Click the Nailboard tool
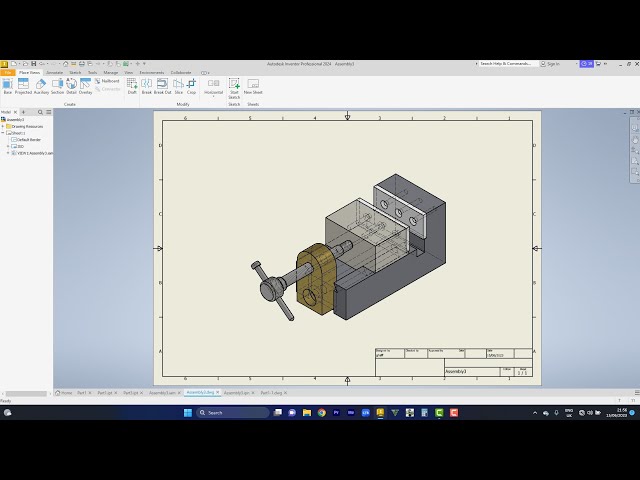This screenshot has height=480, width=640. click(107, 81)
